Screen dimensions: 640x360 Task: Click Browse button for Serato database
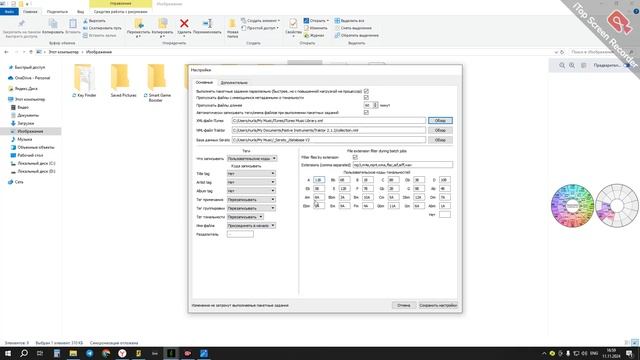click(x=440, y=140)
